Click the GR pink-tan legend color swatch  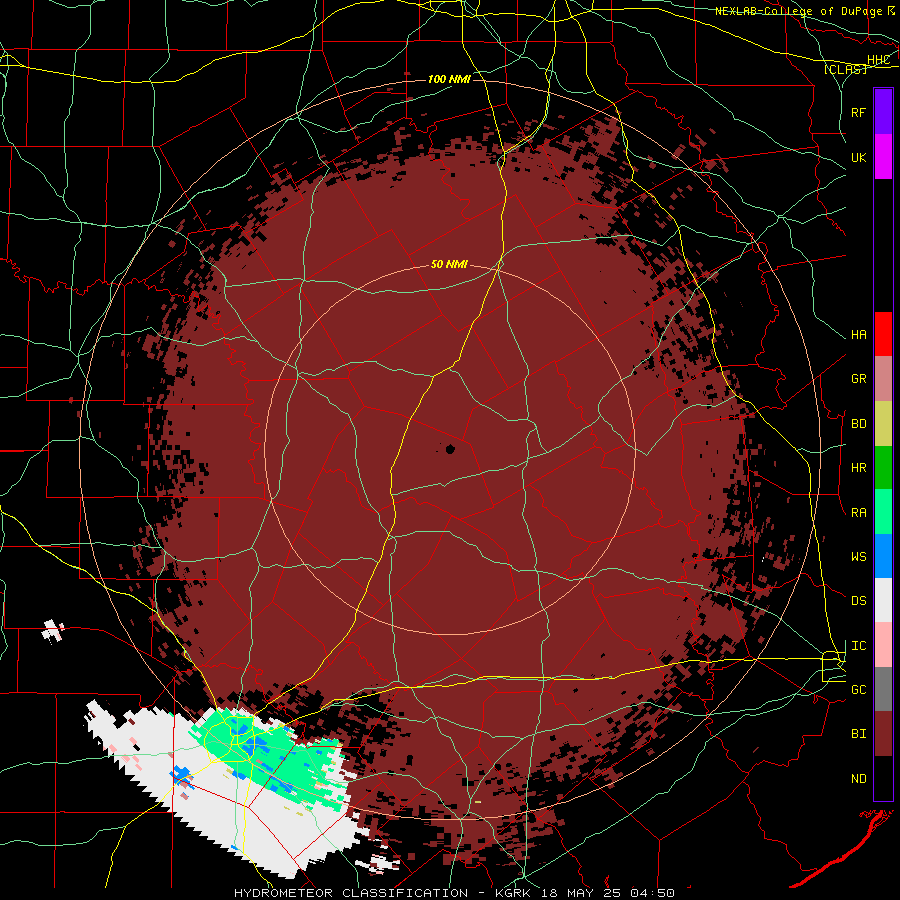click(883, 379)
